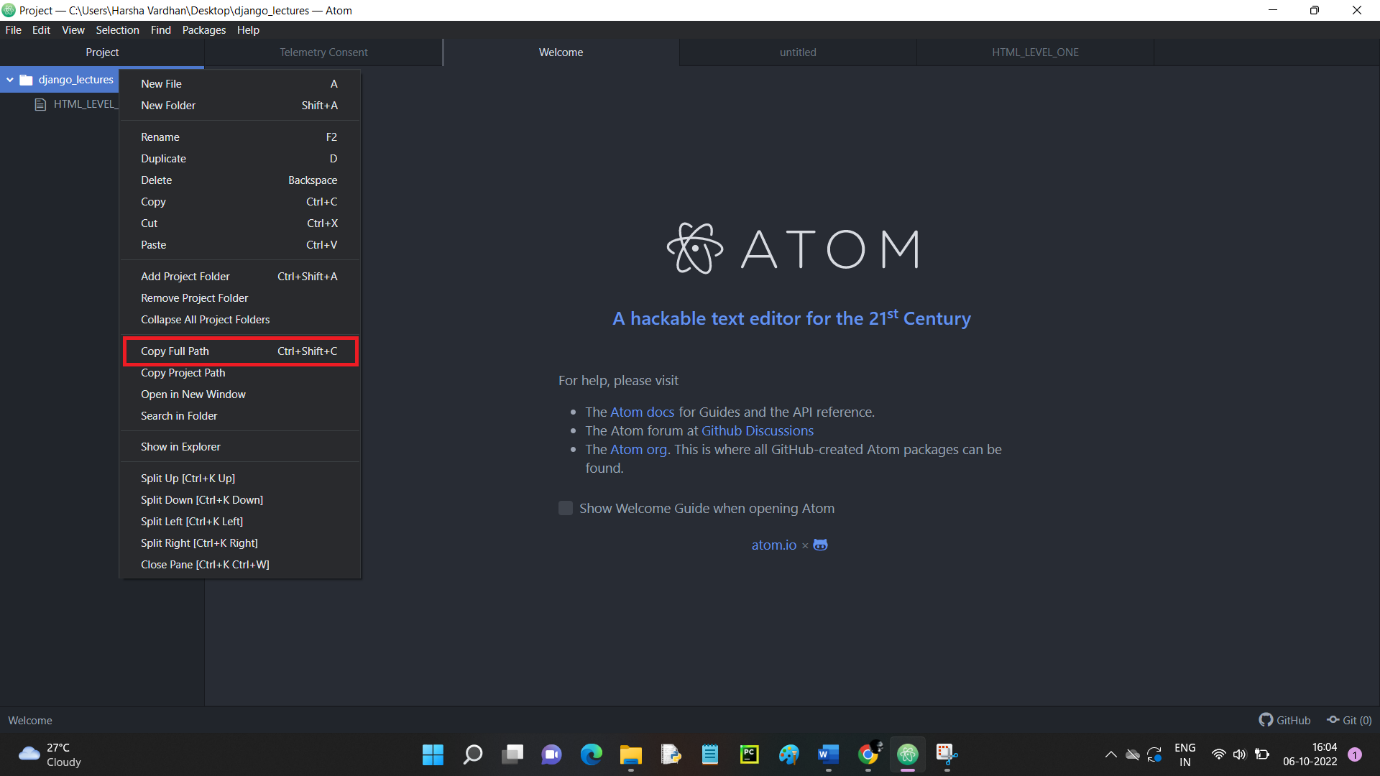Click the HTML_LEVEL file icon in tree
This screenshot has width=1380, height=776.
[41, 104]
